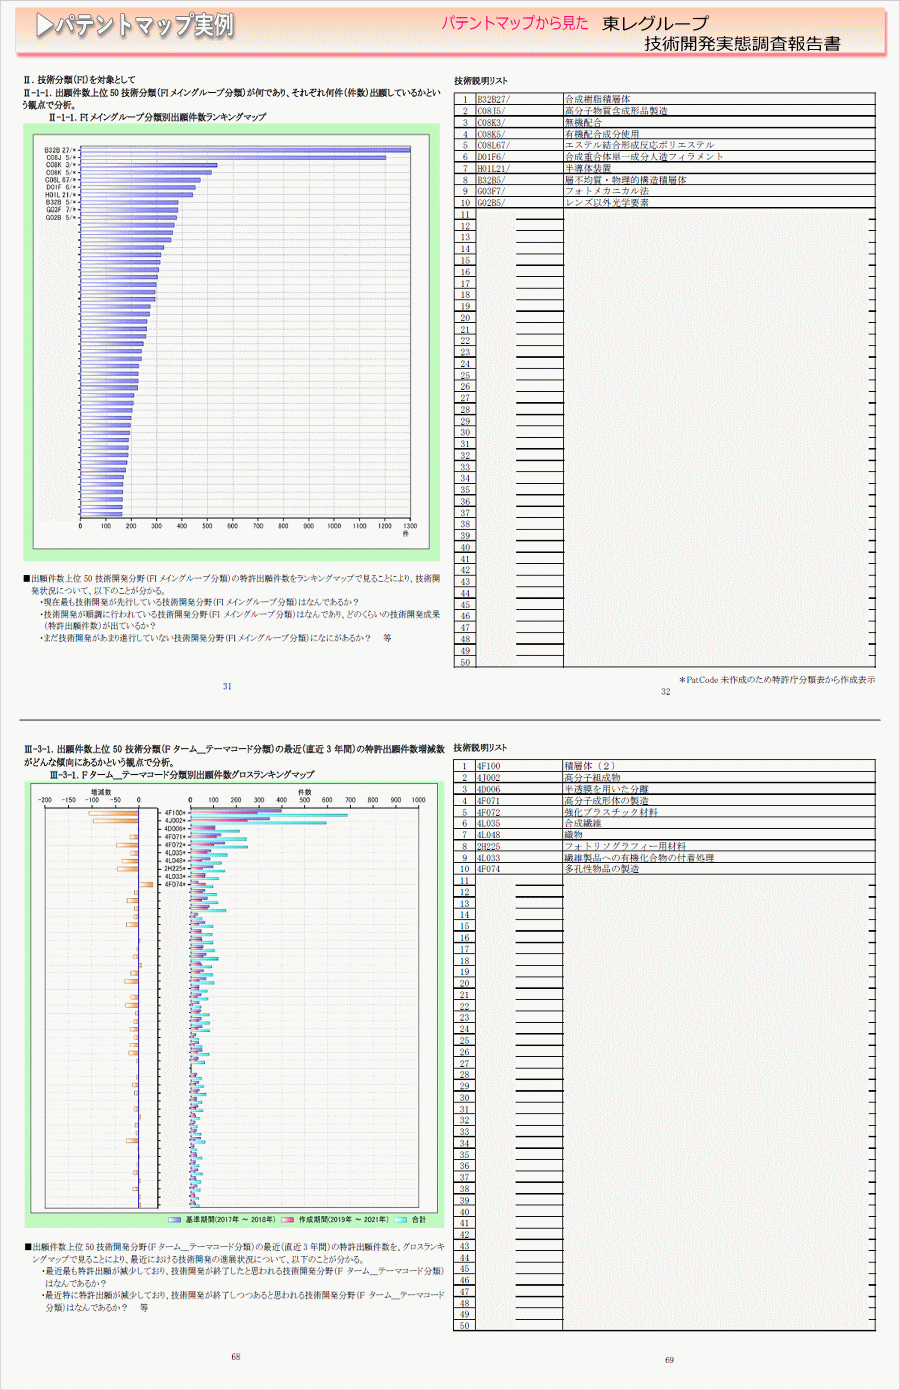Click the 4F100* cyan total bar
900x1390 pixels.
point(269,815)
